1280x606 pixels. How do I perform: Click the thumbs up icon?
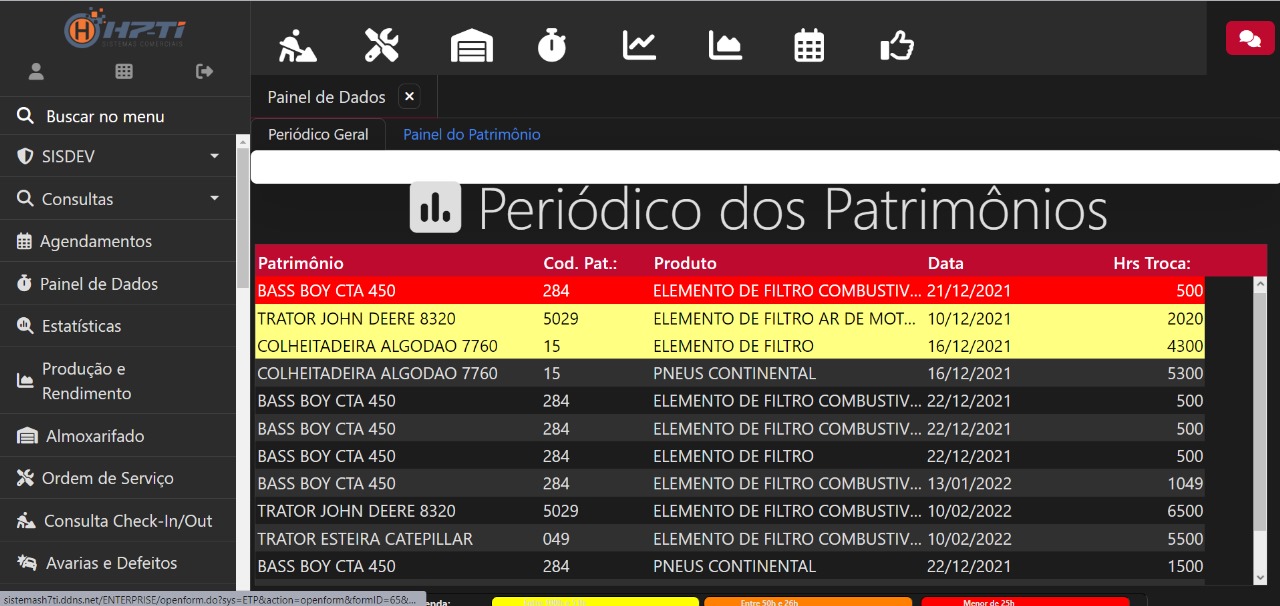coord(897,45)
